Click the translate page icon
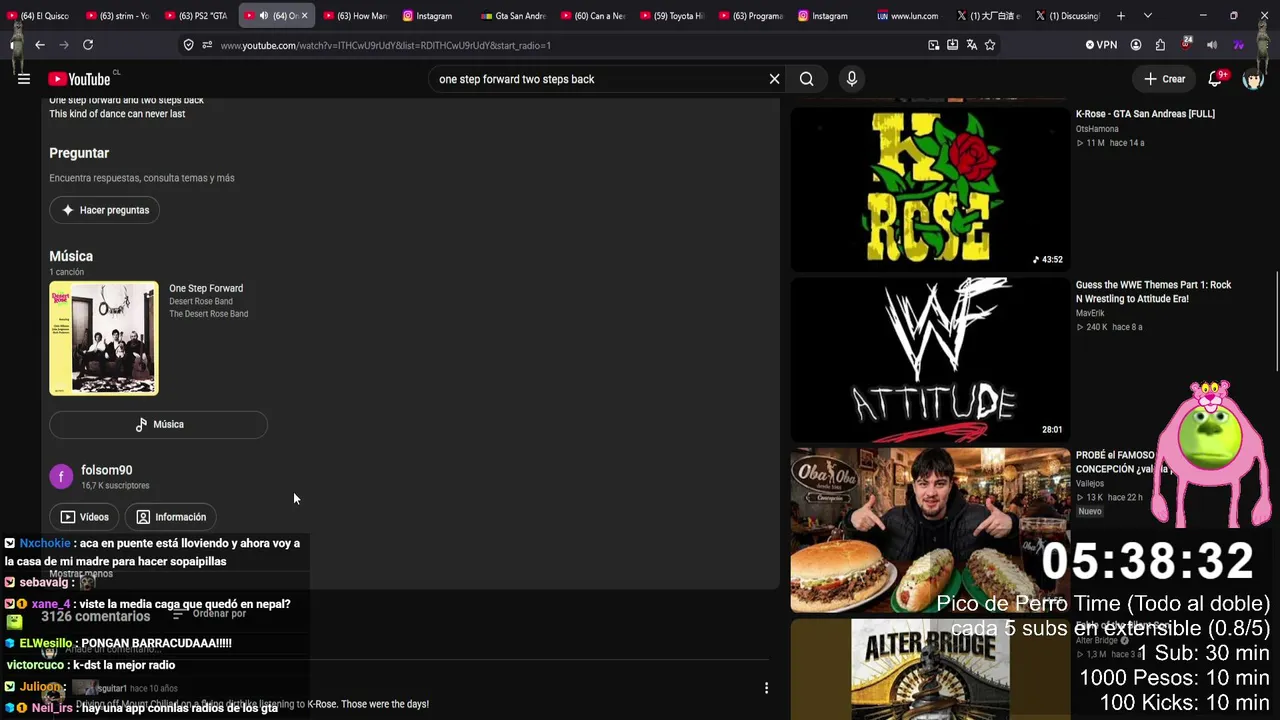1280x720 pixels. pyautogui.click(x=971, y=45)
